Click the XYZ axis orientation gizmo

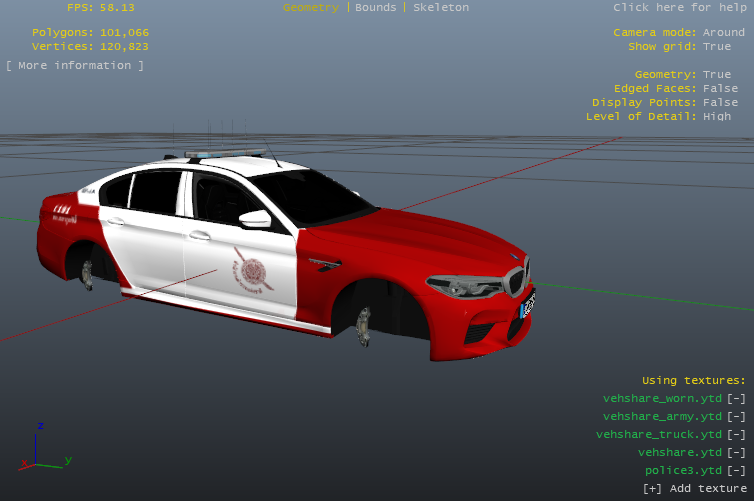click(x=46, y=447)
